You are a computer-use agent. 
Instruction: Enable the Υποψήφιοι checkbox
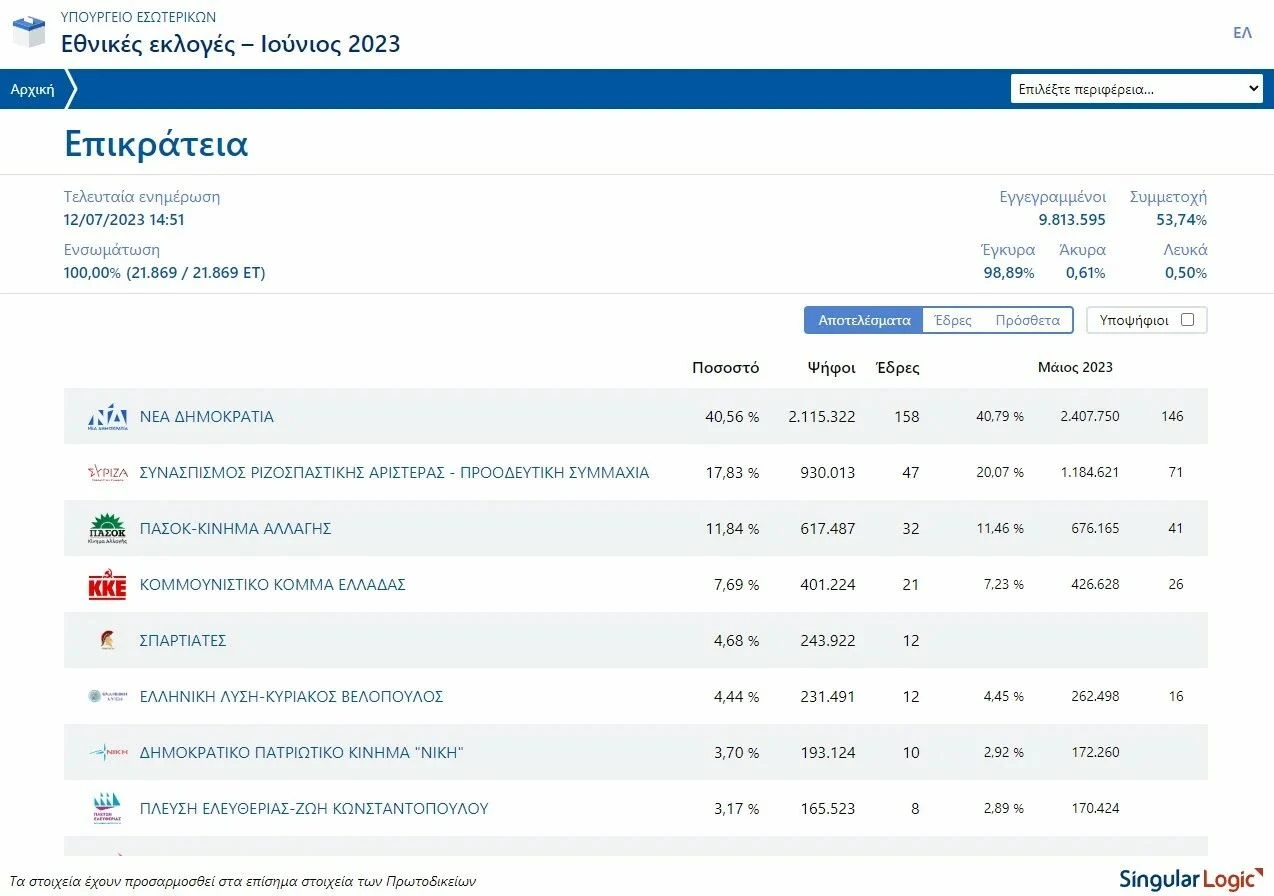[1187, 320]
